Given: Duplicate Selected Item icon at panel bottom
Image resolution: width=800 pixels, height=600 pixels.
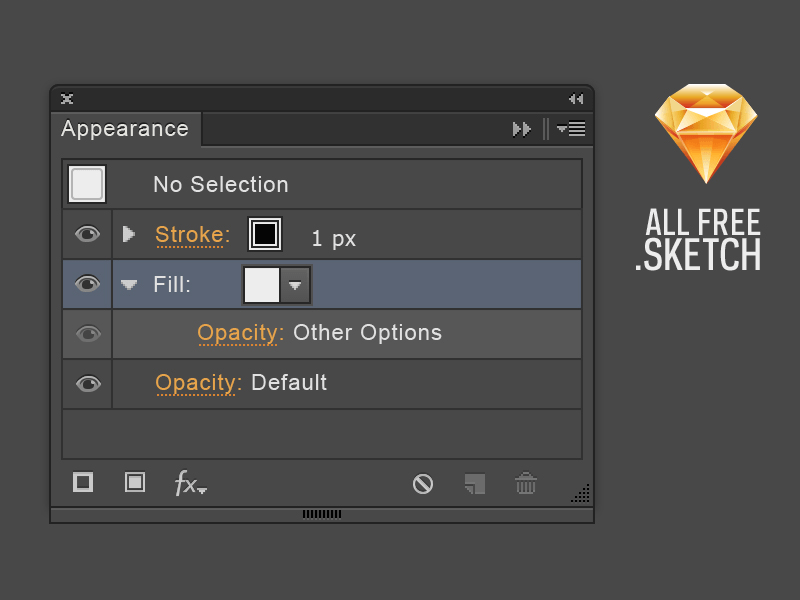Looking at the screenshot, I should coord(475,484).
